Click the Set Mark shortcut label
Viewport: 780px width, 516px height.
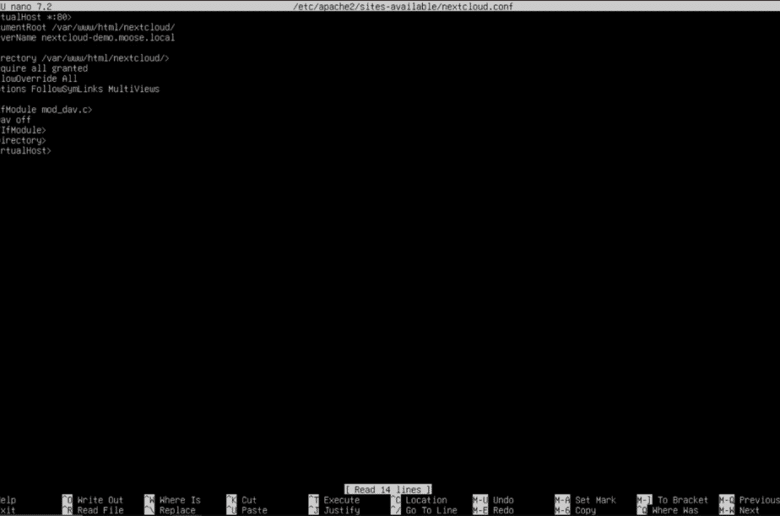pyautogui.click(x=595, y=500)
